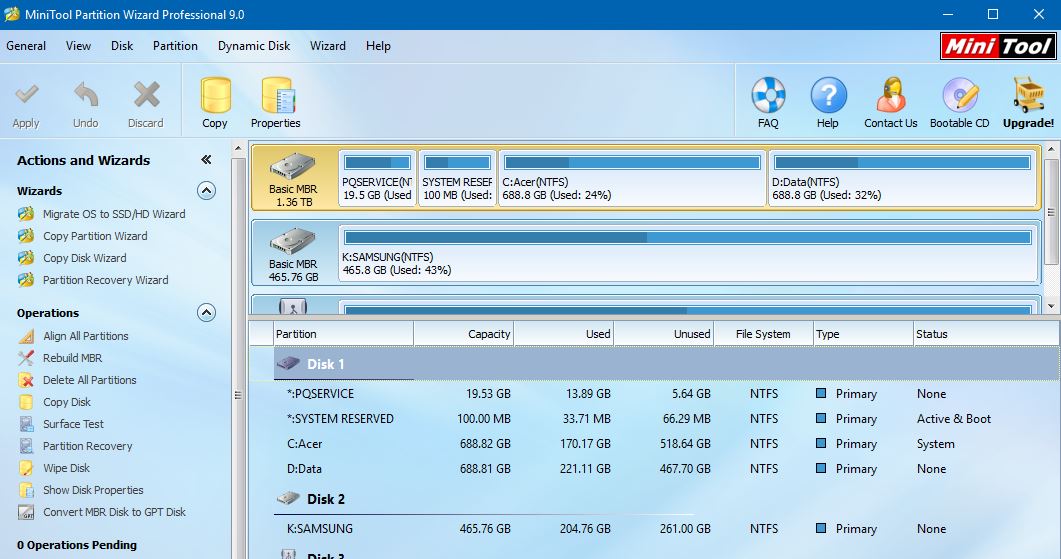Open the General menu
1061x559 pixels.
(x=26, y=46)
